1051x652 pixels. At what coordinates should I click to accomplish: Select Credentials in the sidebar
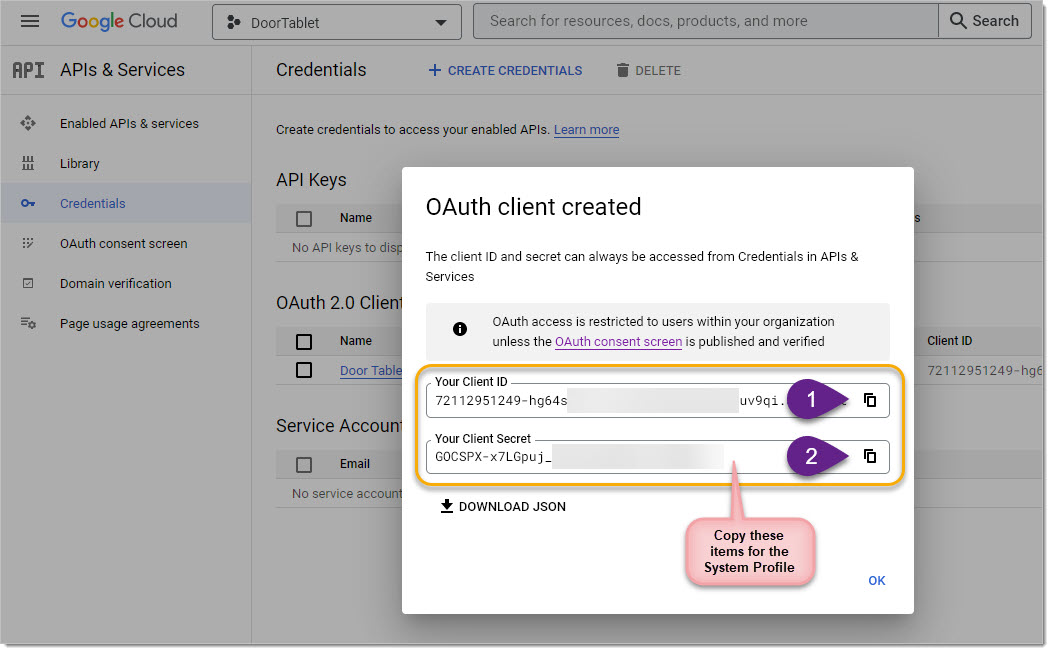[x=126, y=204]
